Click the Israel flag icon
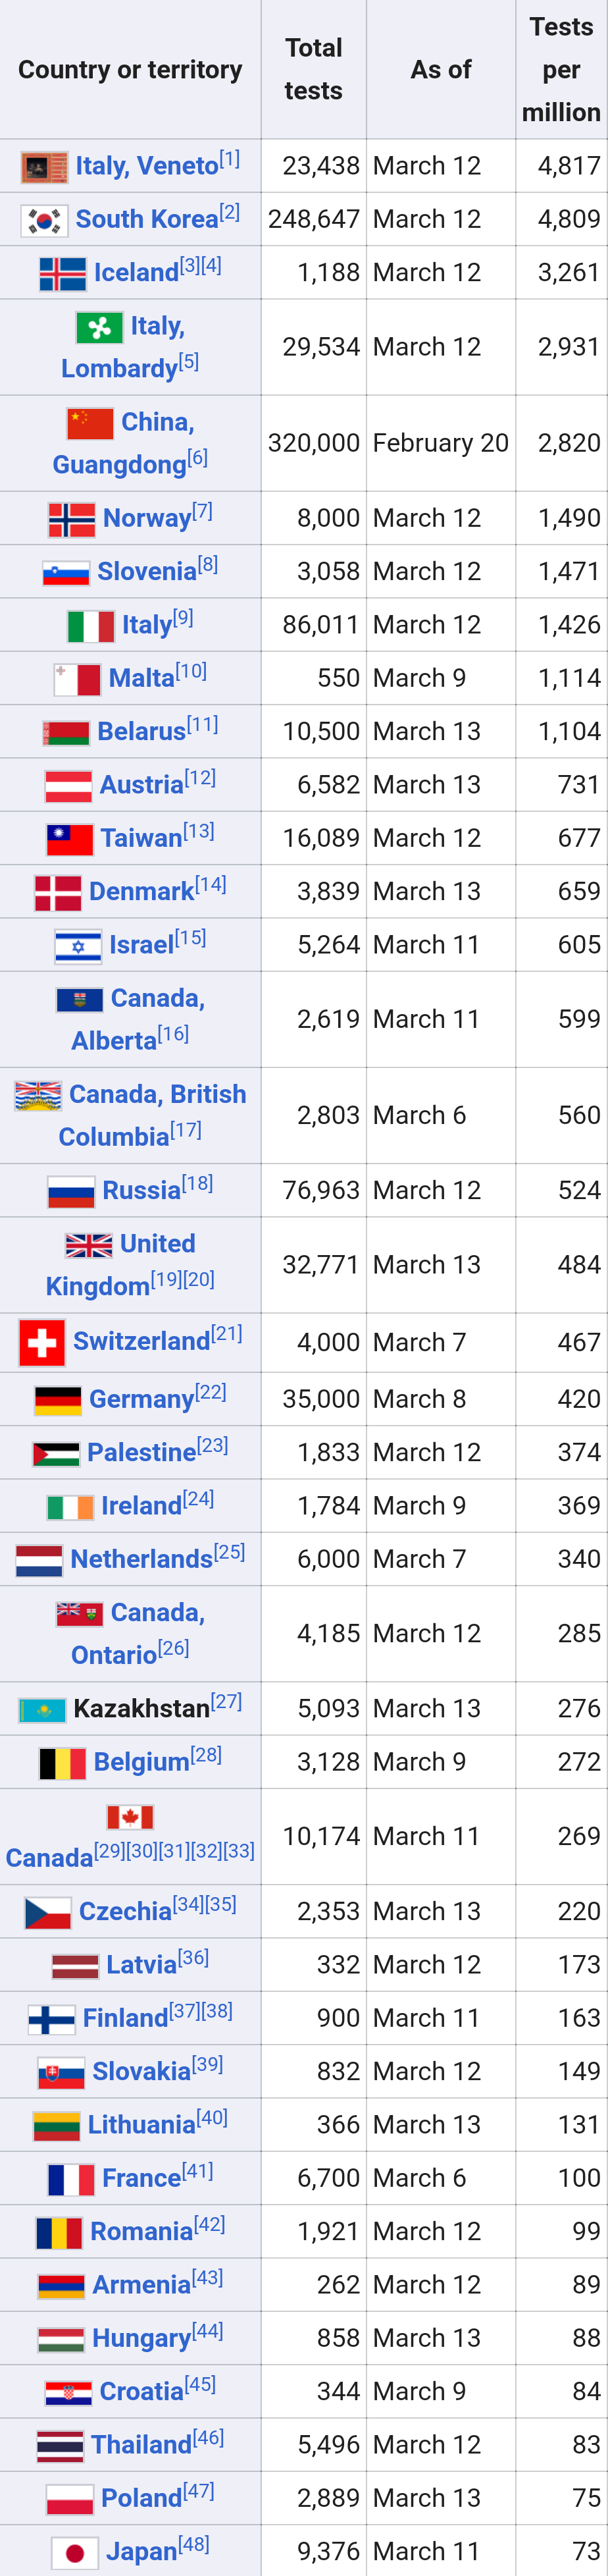608x2576 pixels. coord(78,946)
